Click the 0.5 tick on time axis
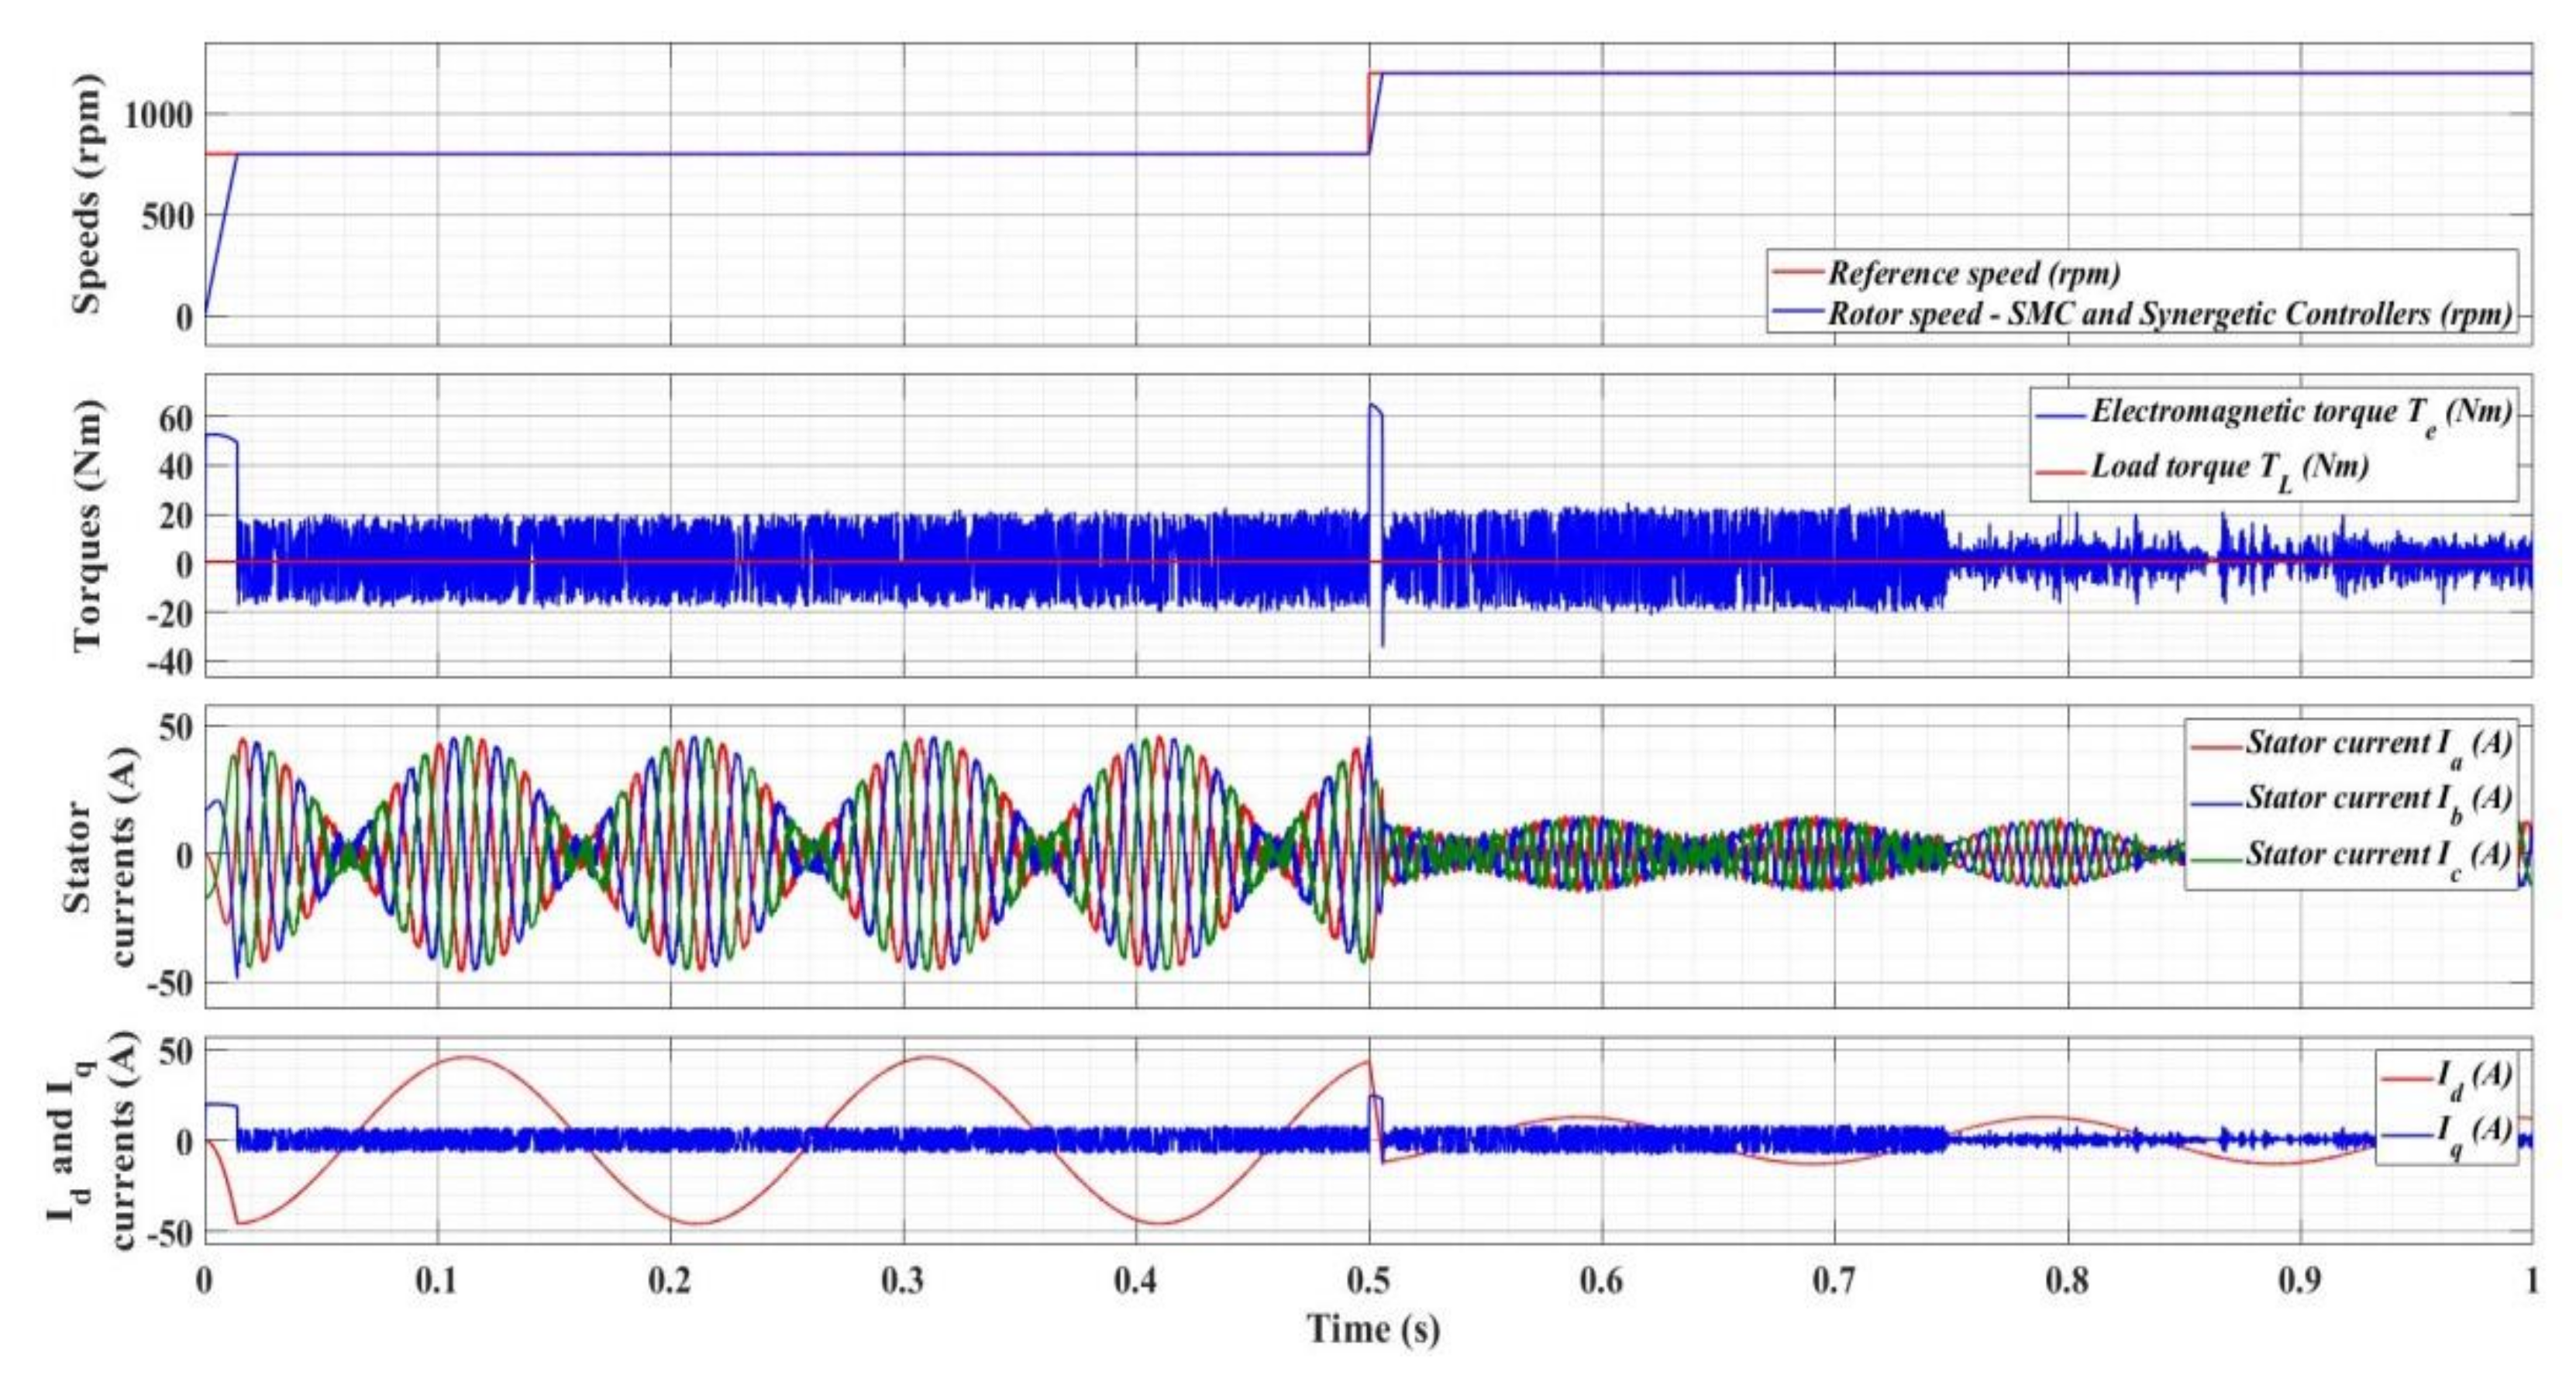 click(1369, 1281)
